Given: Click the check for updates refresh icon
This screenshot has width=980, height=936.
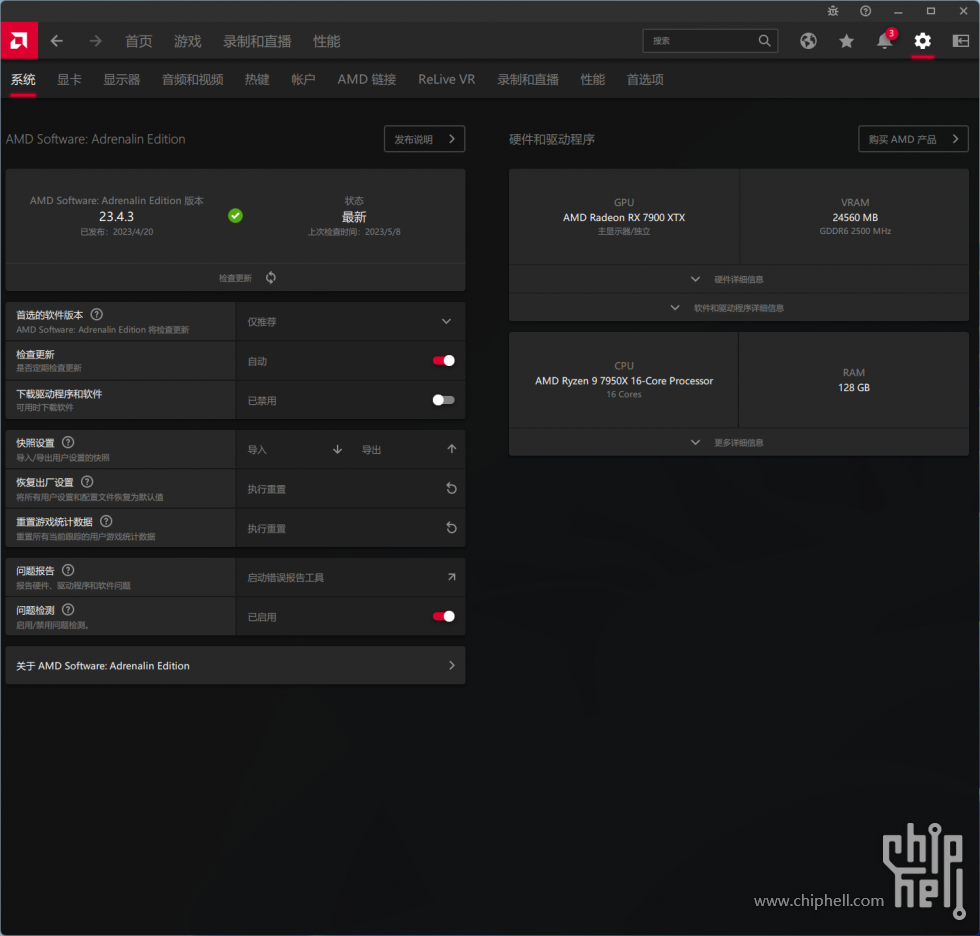Looking at the screenshot, I should coord(271,277).
